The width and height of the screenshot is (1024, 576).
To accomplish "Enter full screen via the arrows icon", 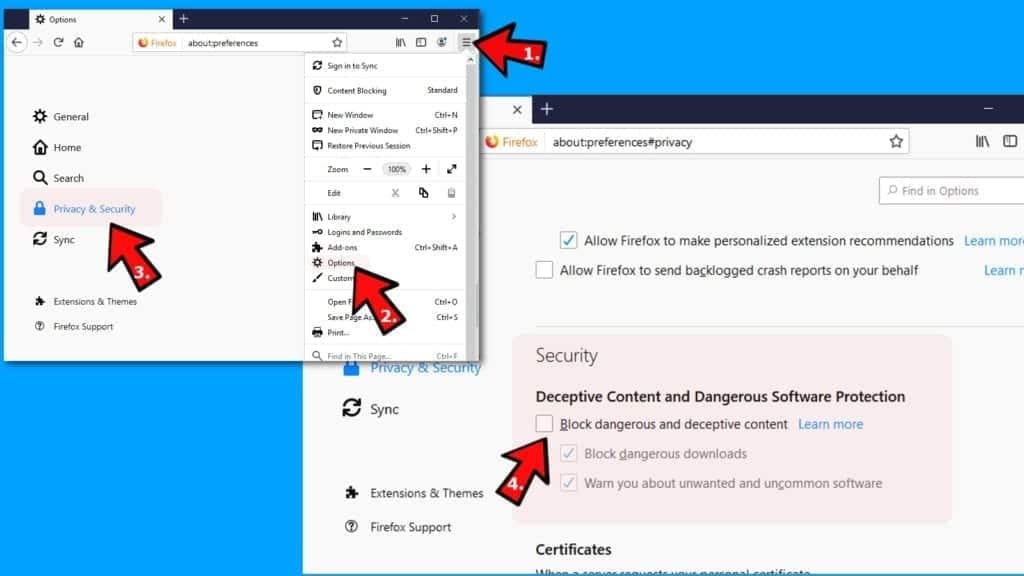I will tap(451, 169).
